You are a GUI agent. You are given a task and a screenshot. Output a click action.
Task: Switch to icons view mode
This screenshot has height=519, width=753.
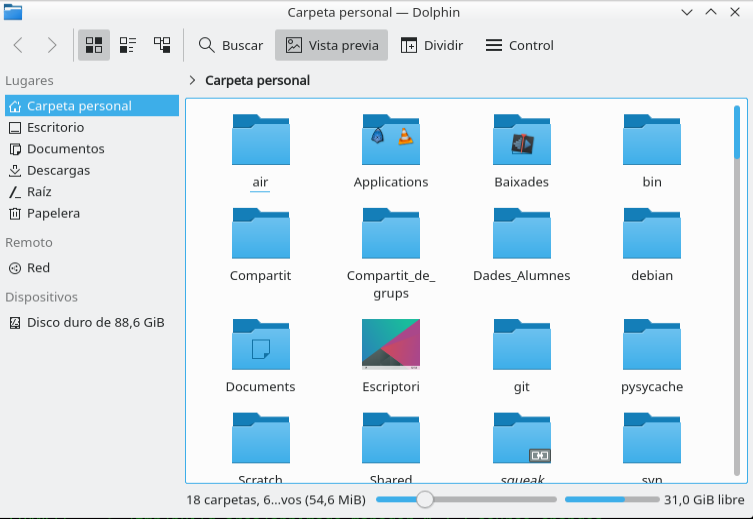(94, 45)
